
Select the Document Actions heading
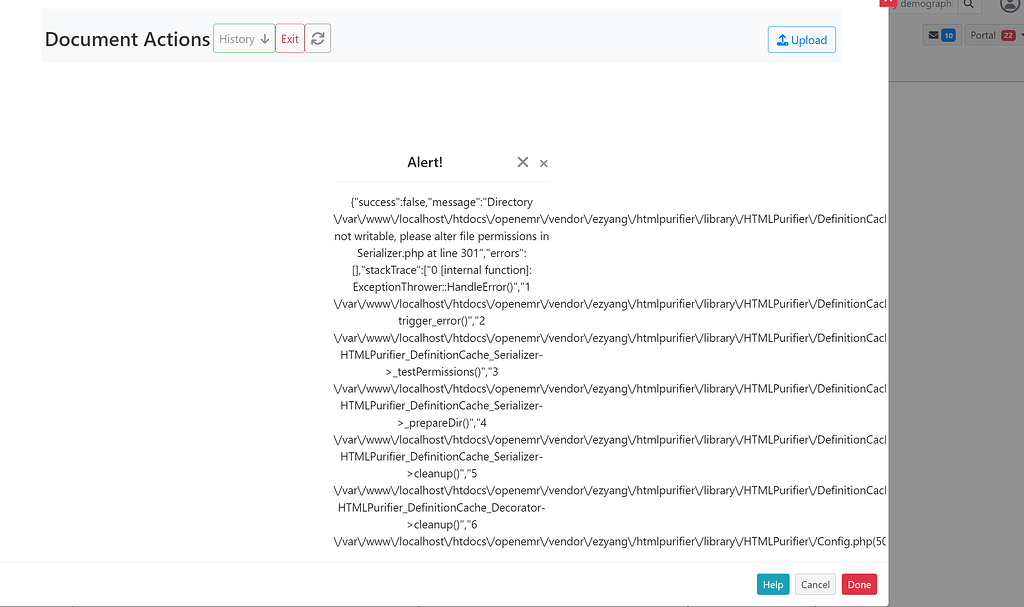coord(127,39)
